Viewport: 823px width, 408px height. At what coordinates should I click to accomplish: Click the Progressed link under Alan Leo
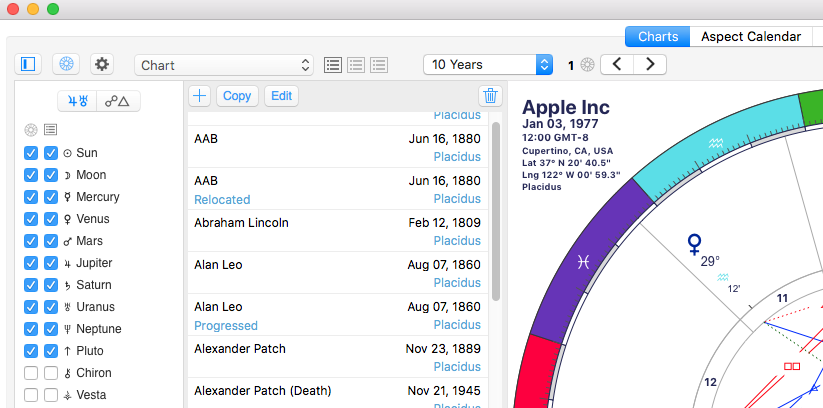[x=226, y=326]
